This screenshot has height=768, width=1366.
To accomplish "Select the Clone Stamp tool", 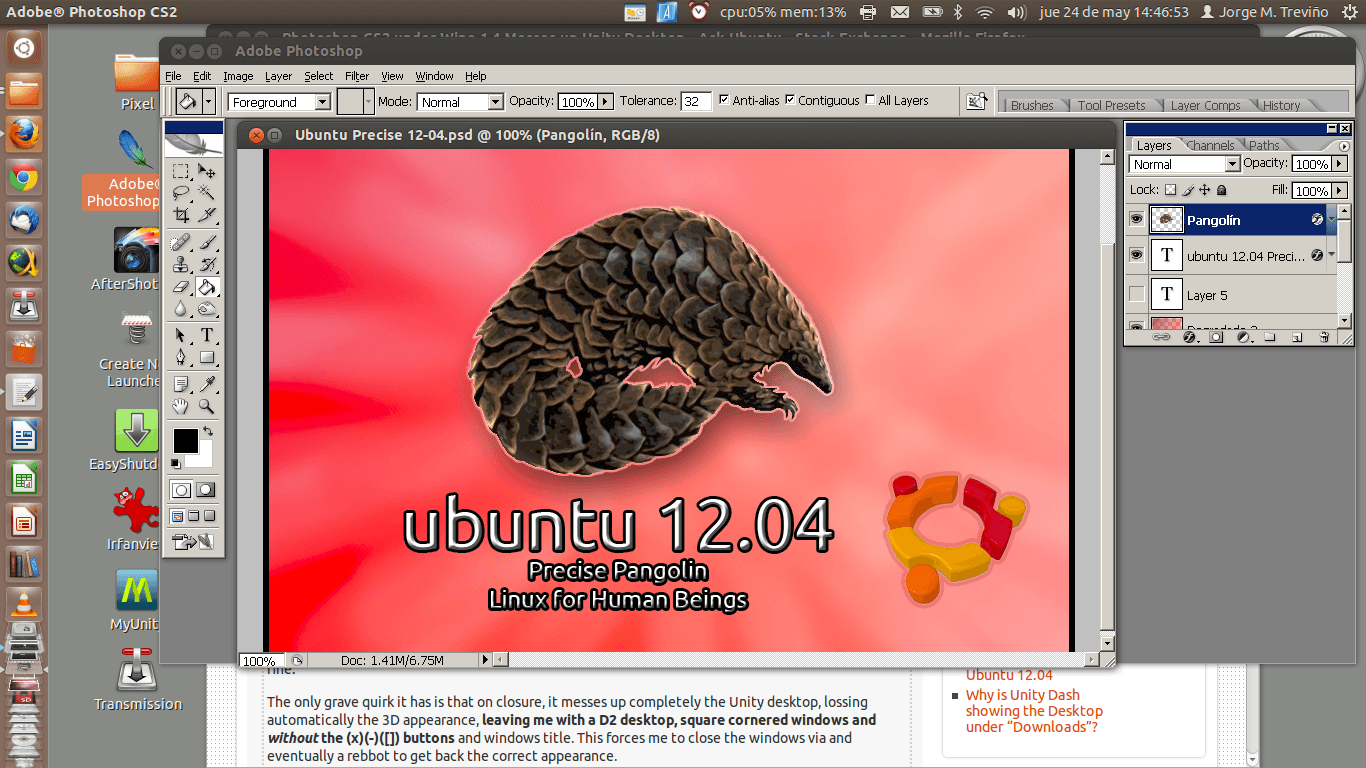I will 181,264.
